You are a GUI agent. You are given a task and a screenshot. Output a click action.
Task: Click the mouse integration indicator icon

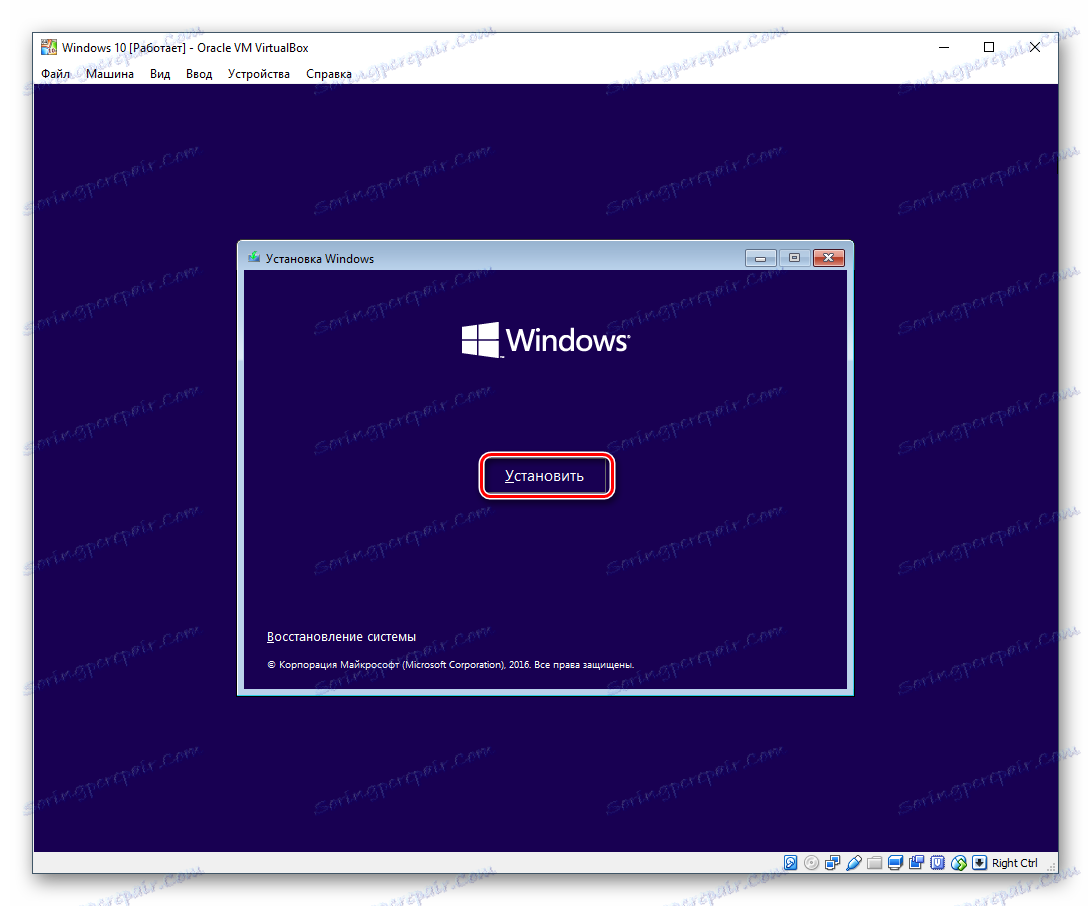[x=959, y=863]
